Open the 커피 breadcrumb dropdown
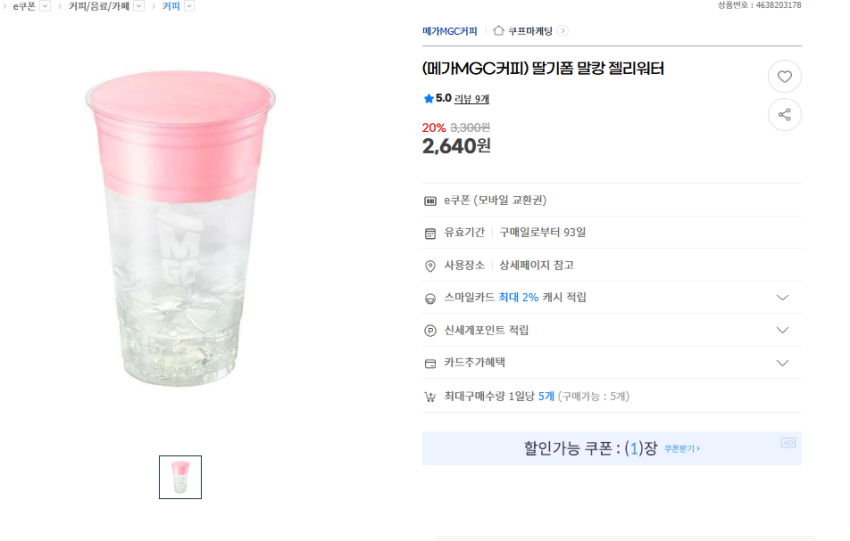The image size is (850, 541). click(189, 6)
